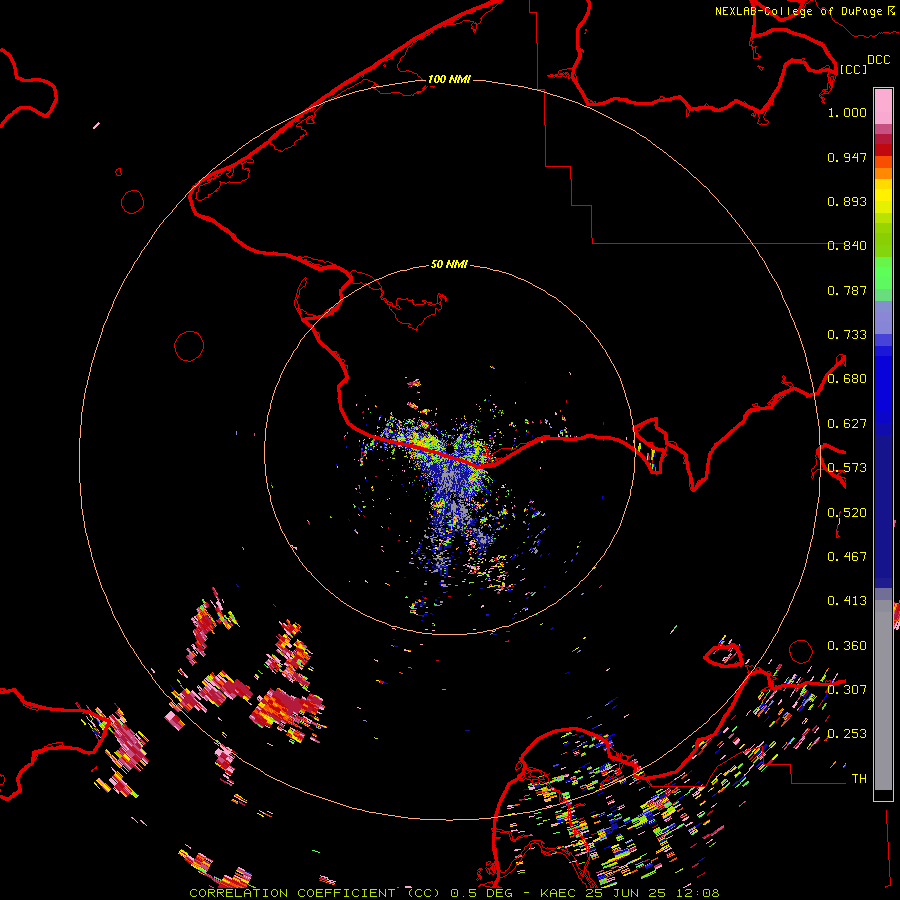Click the 0.5 DEG elevation text
The image size is (900, 900).
[482, 893]
